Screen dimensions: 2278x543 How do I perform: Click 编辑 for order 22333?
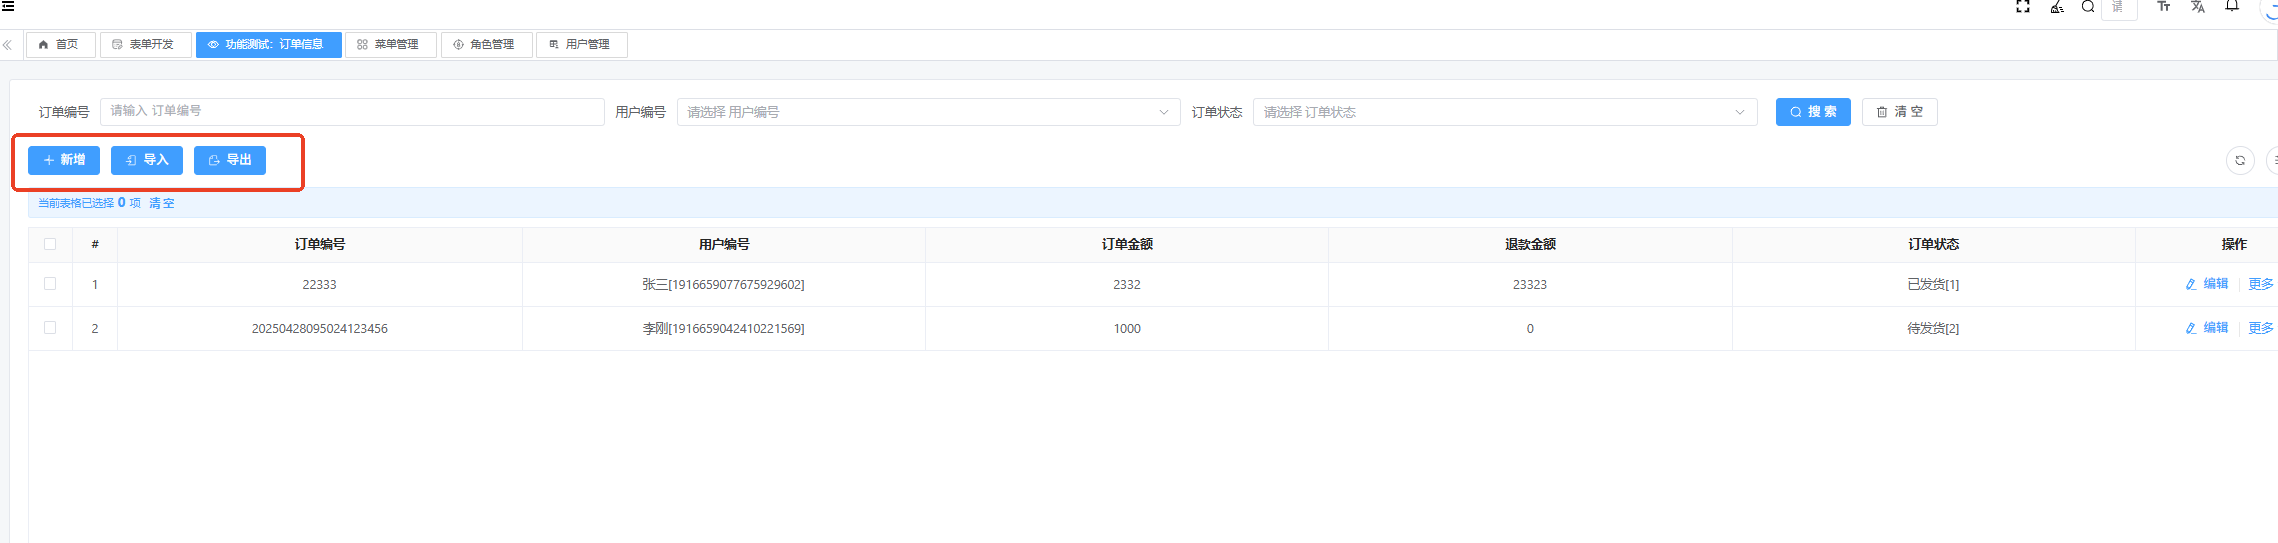point(2207,284)
